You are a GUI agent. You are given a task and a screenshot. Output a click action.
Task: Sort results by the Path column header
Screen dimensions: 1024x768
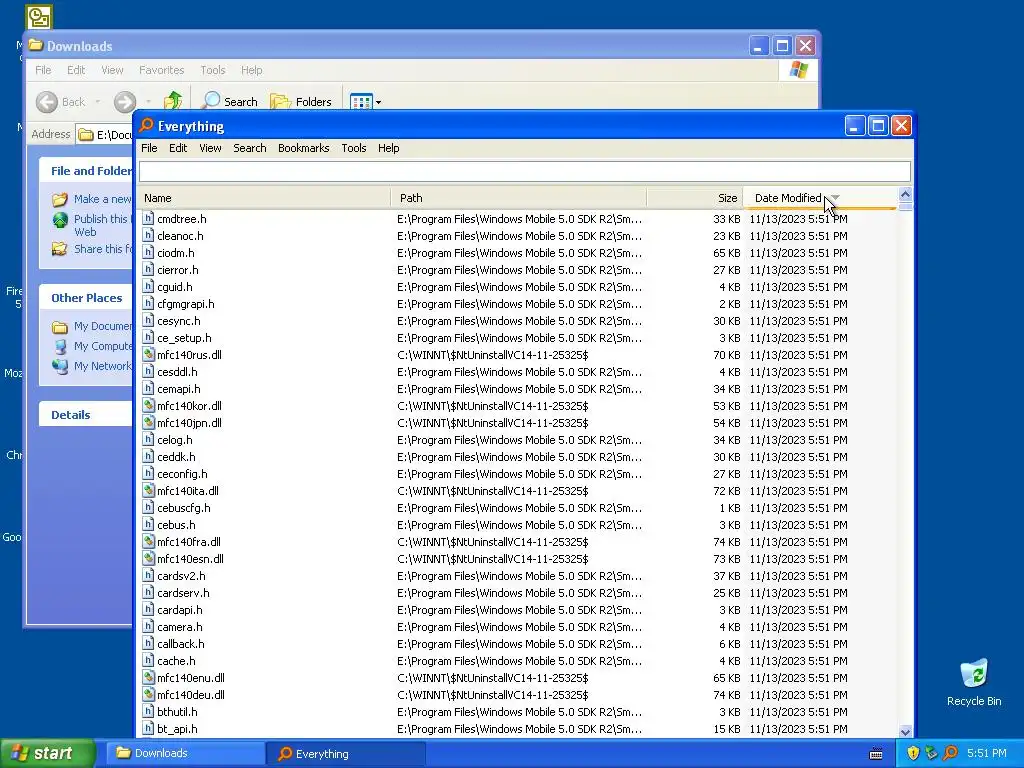click(519, 198)
